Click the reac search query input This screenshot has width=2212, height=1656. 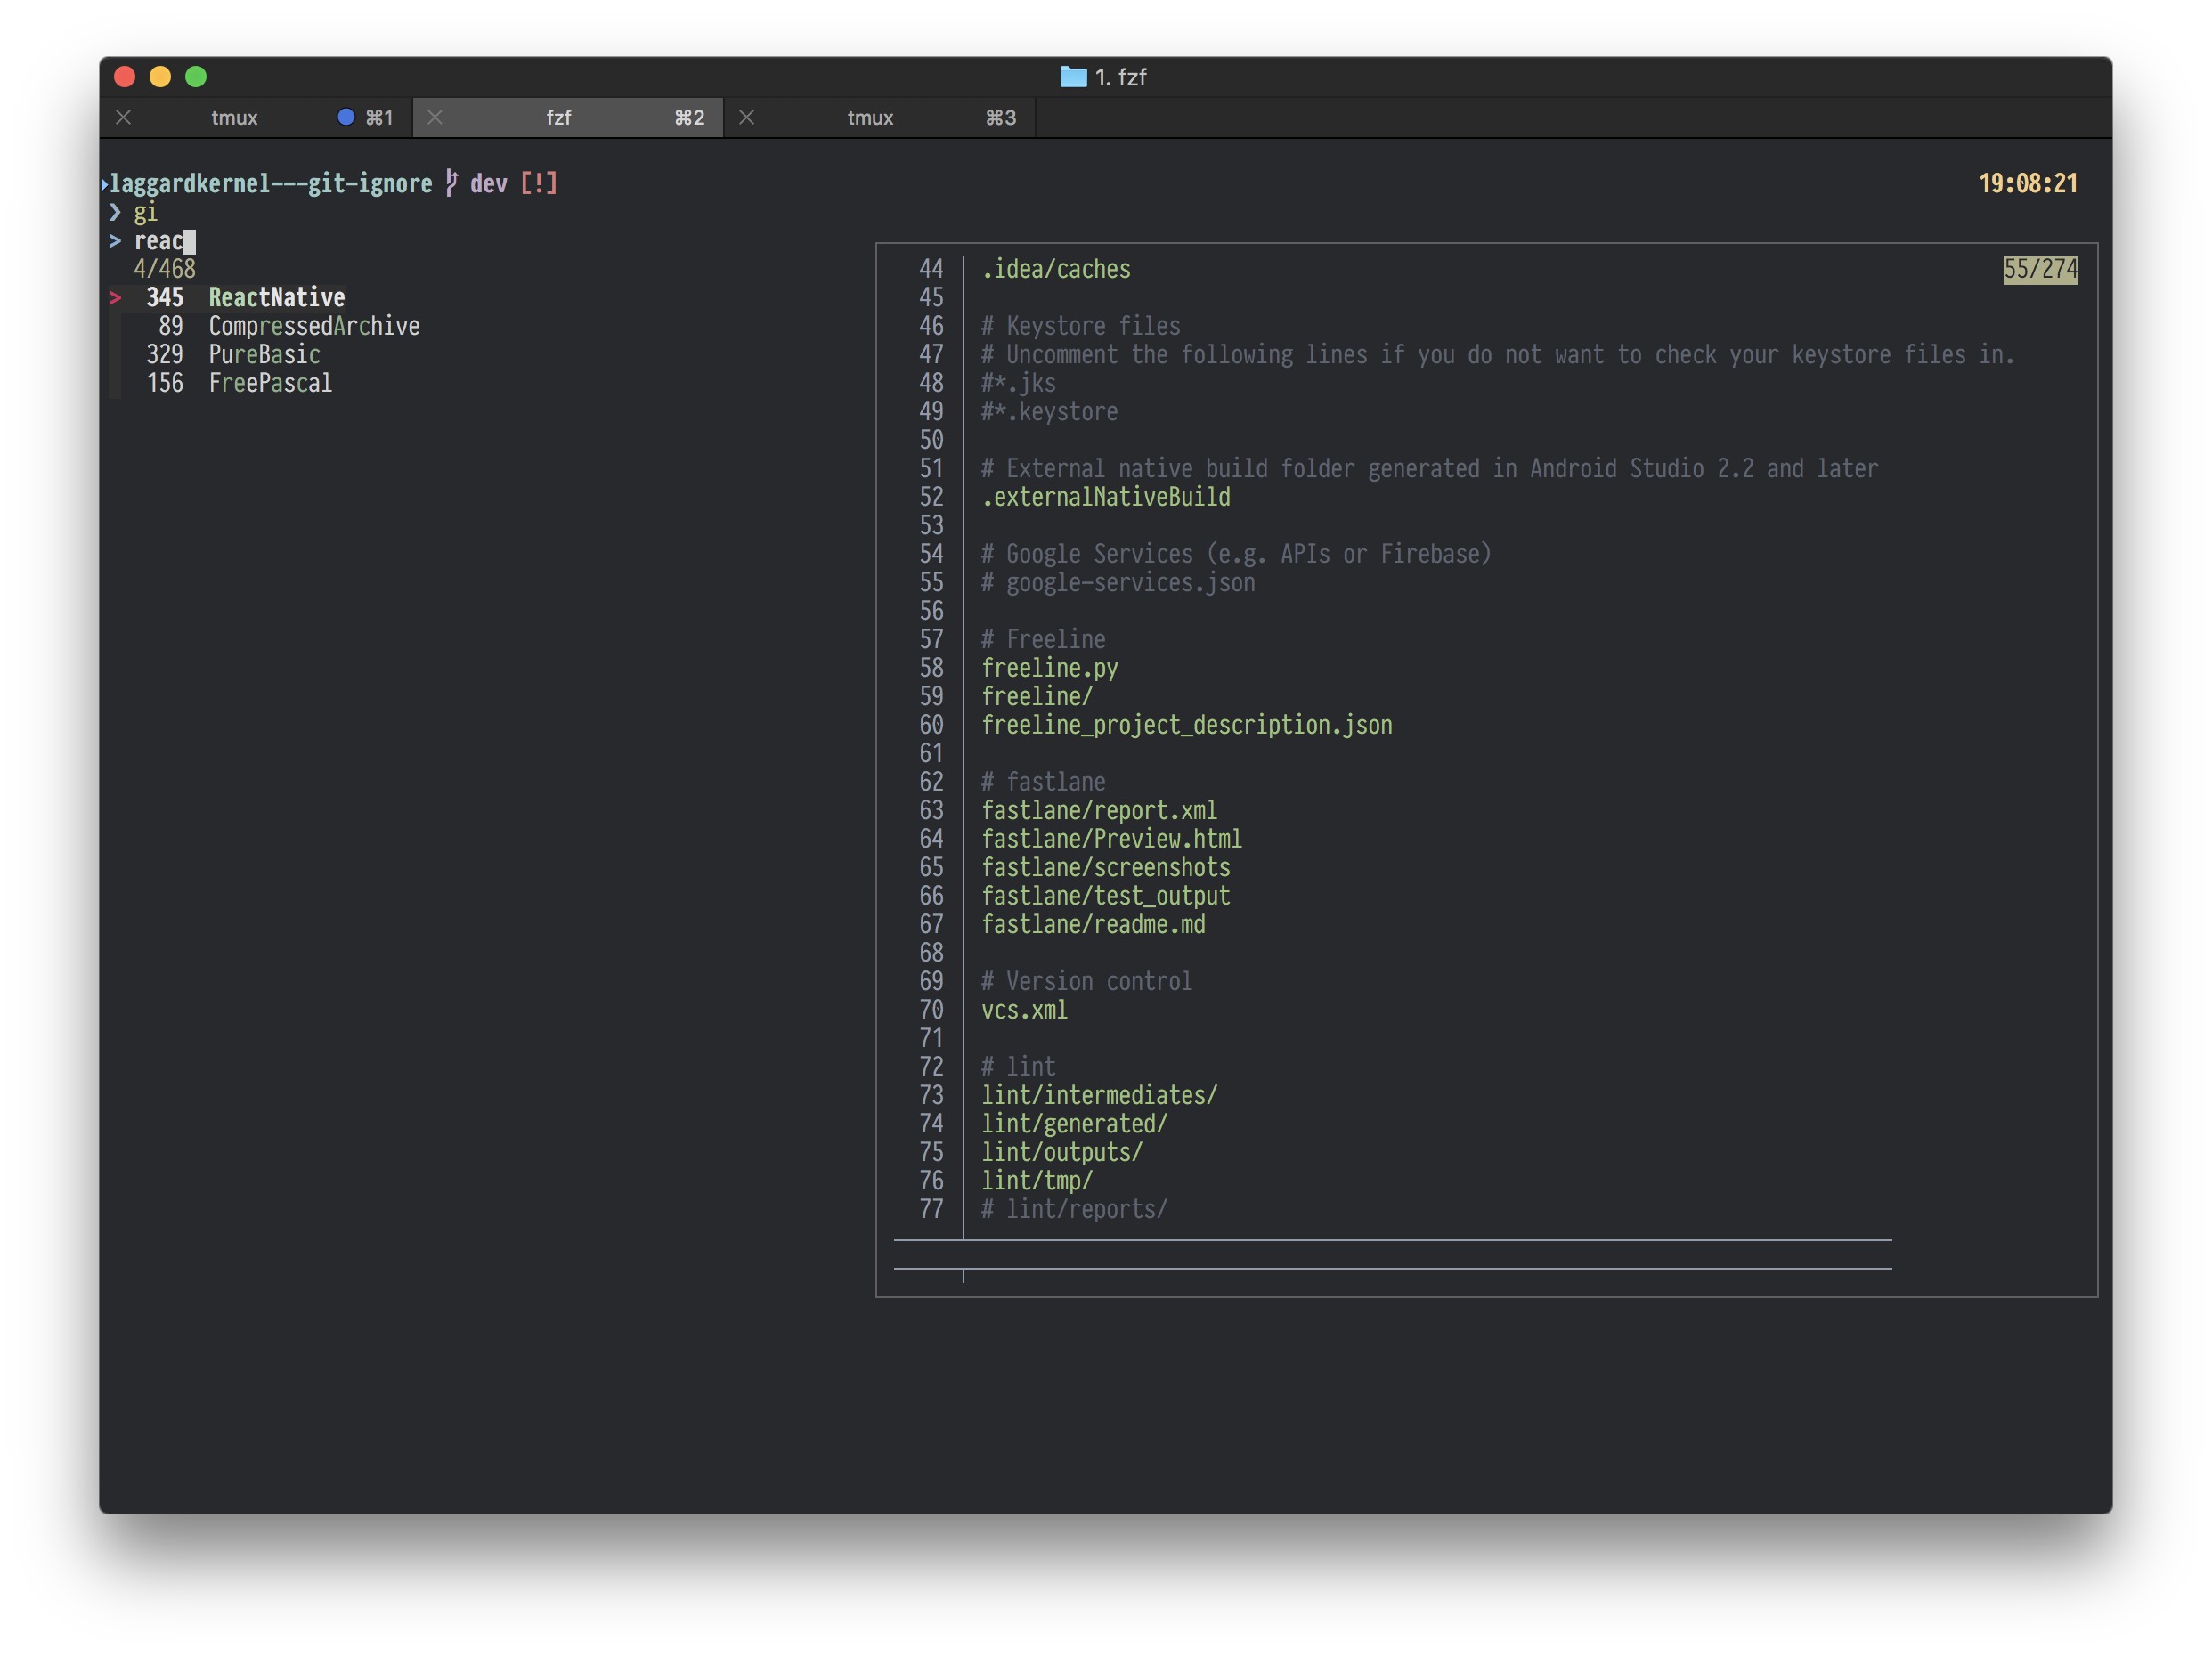160,241
